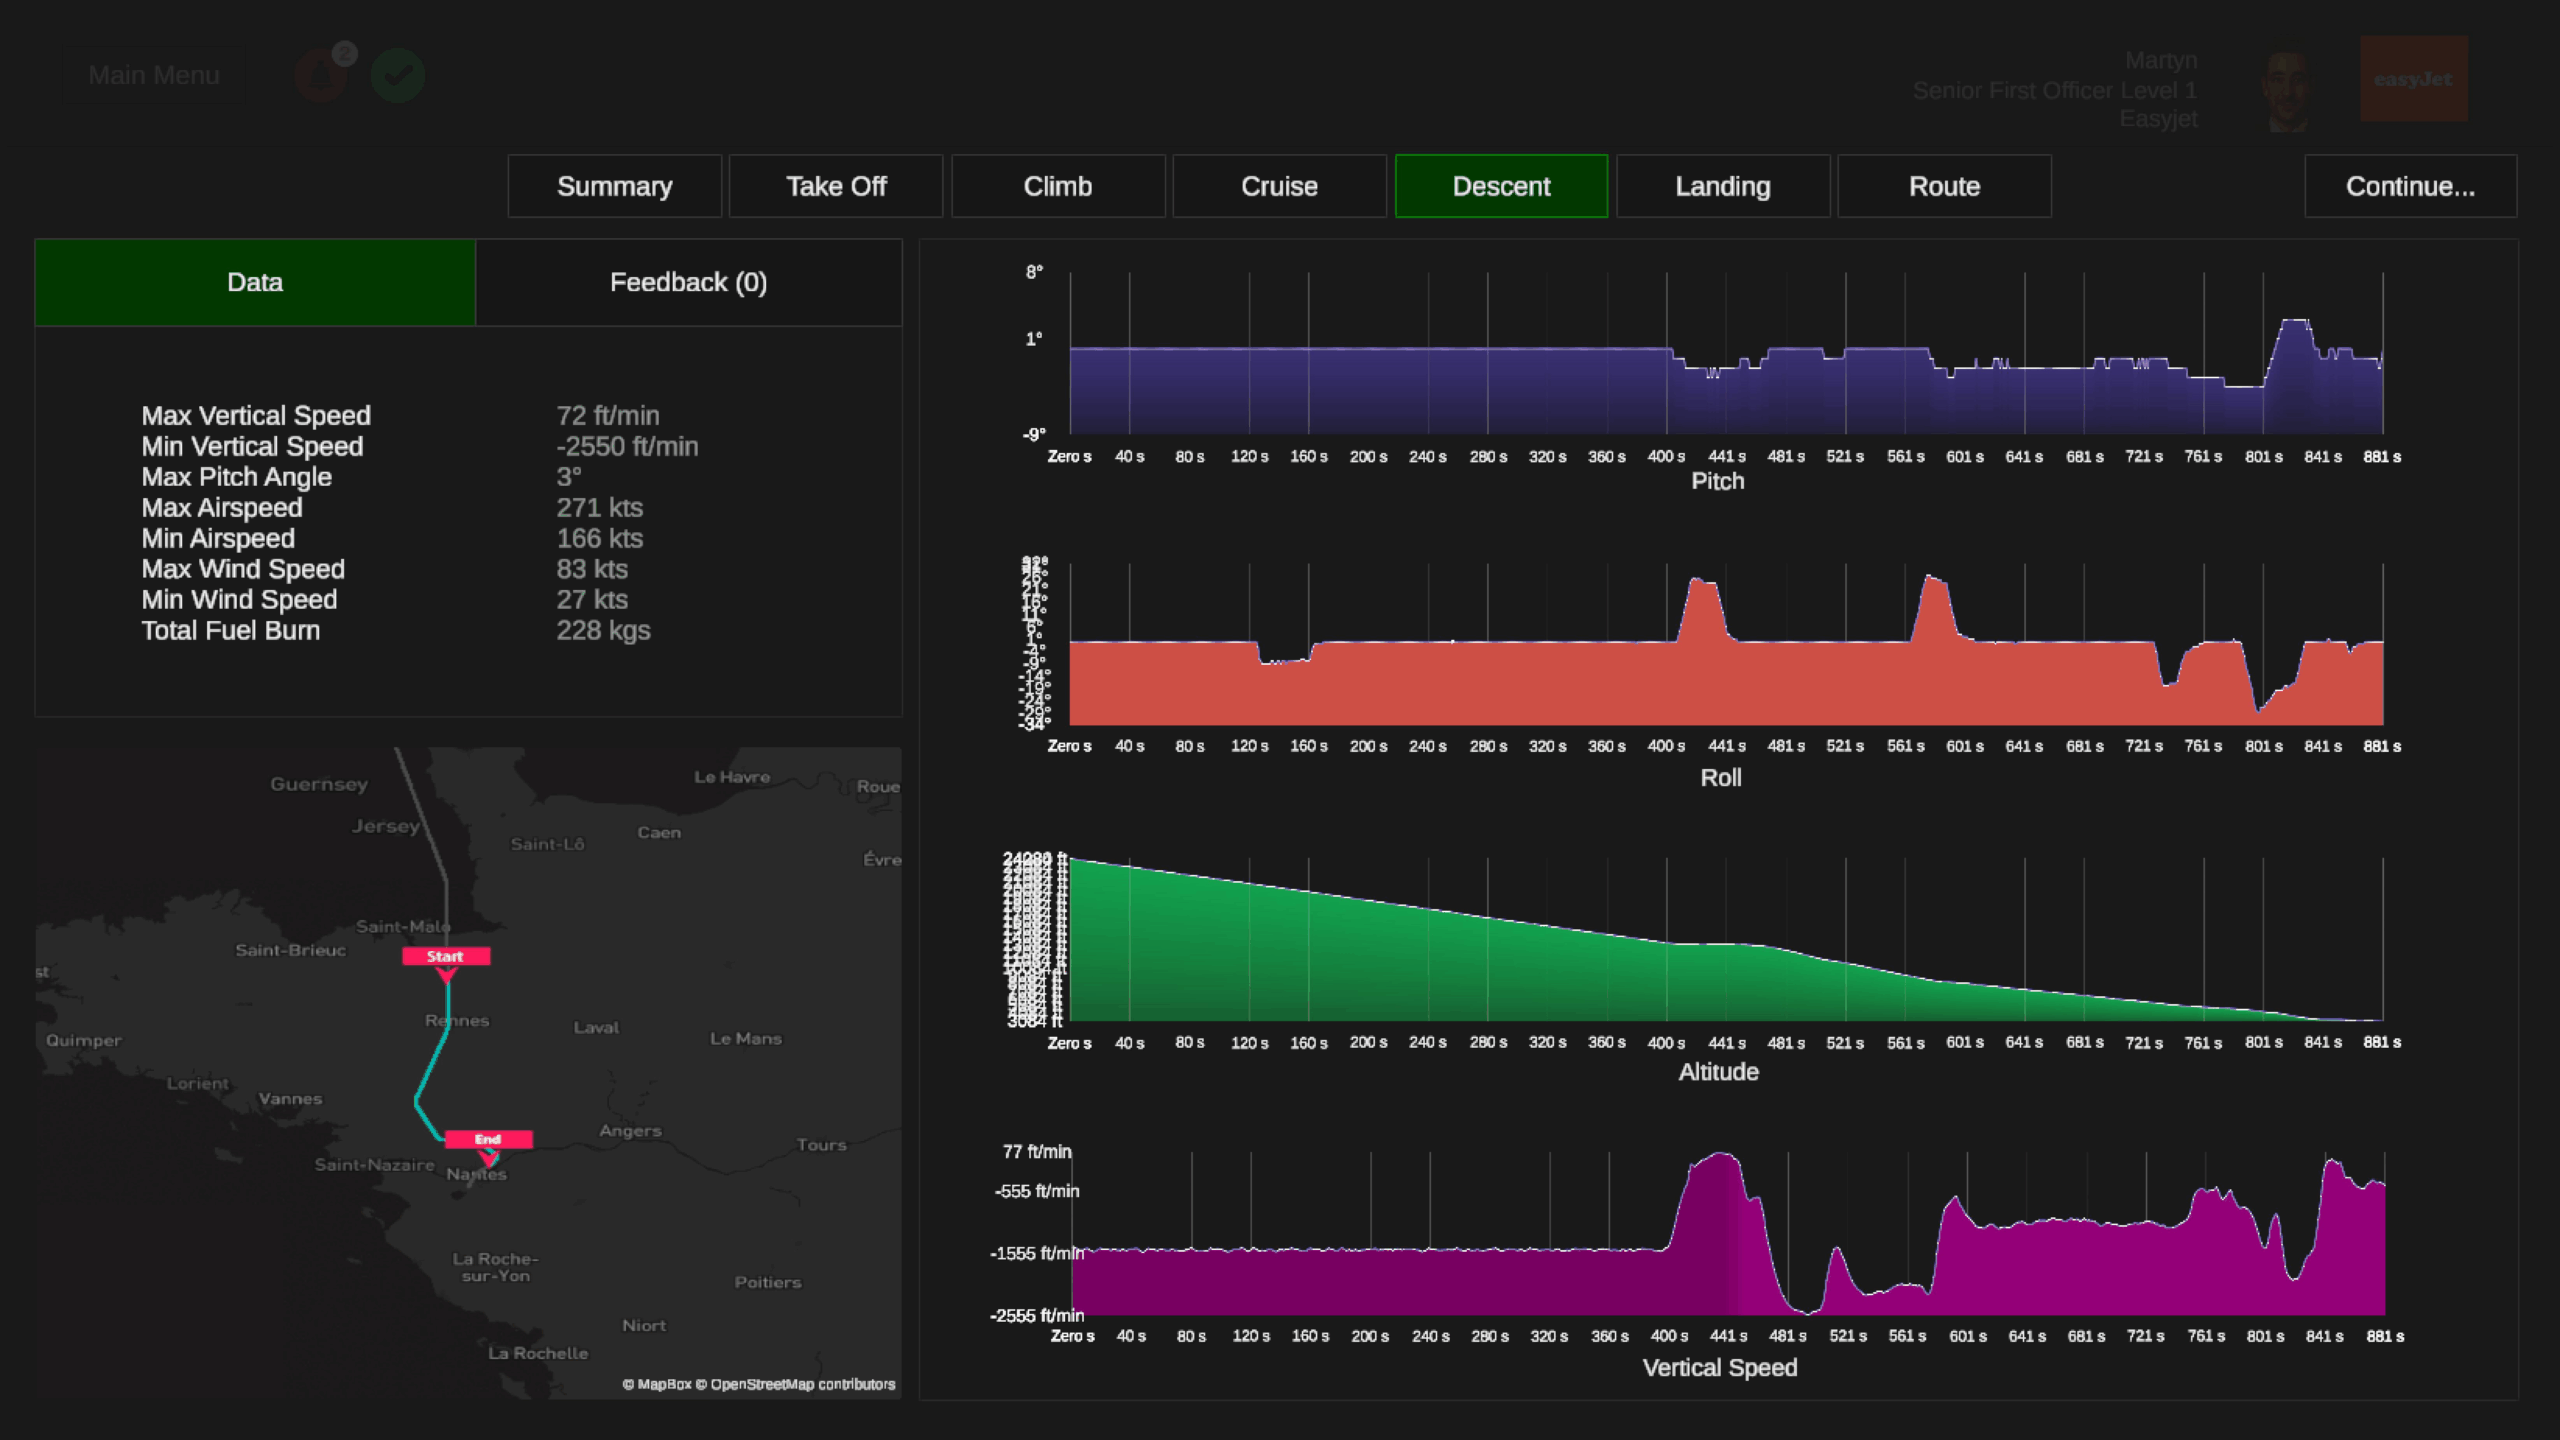This screenshot has height=1440, width=2560.
Task: Click the green checkmark status icon
Action: point(397,76)
